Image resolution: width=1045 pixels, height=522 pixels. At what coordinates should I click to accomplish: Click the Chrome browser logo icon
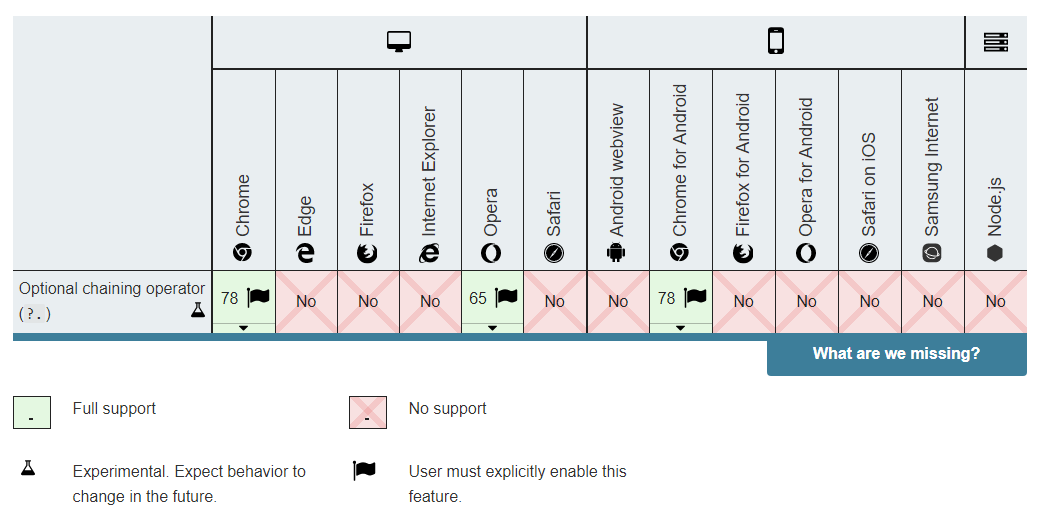[243, 253]
